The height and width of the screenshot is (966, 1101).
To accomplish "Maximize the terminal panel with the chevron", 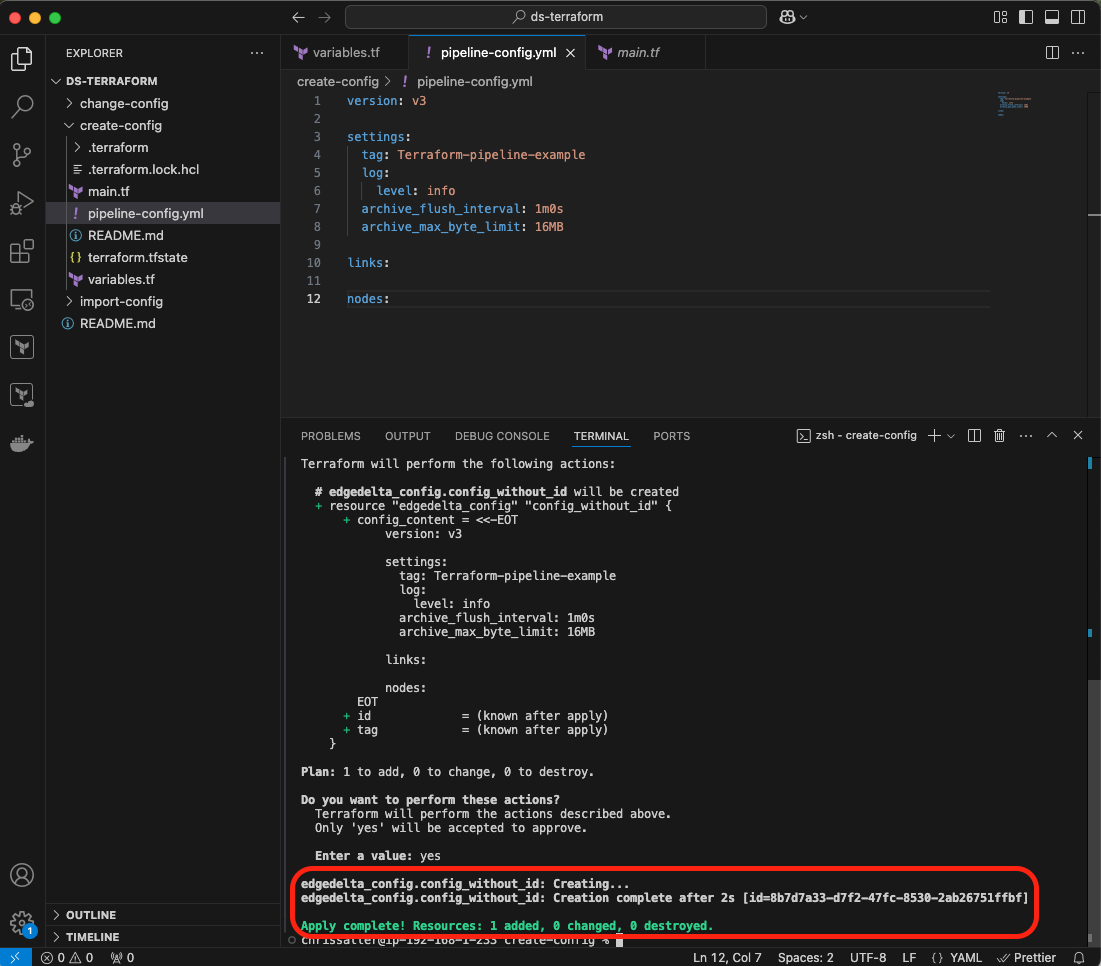I will click(1052, 436).
